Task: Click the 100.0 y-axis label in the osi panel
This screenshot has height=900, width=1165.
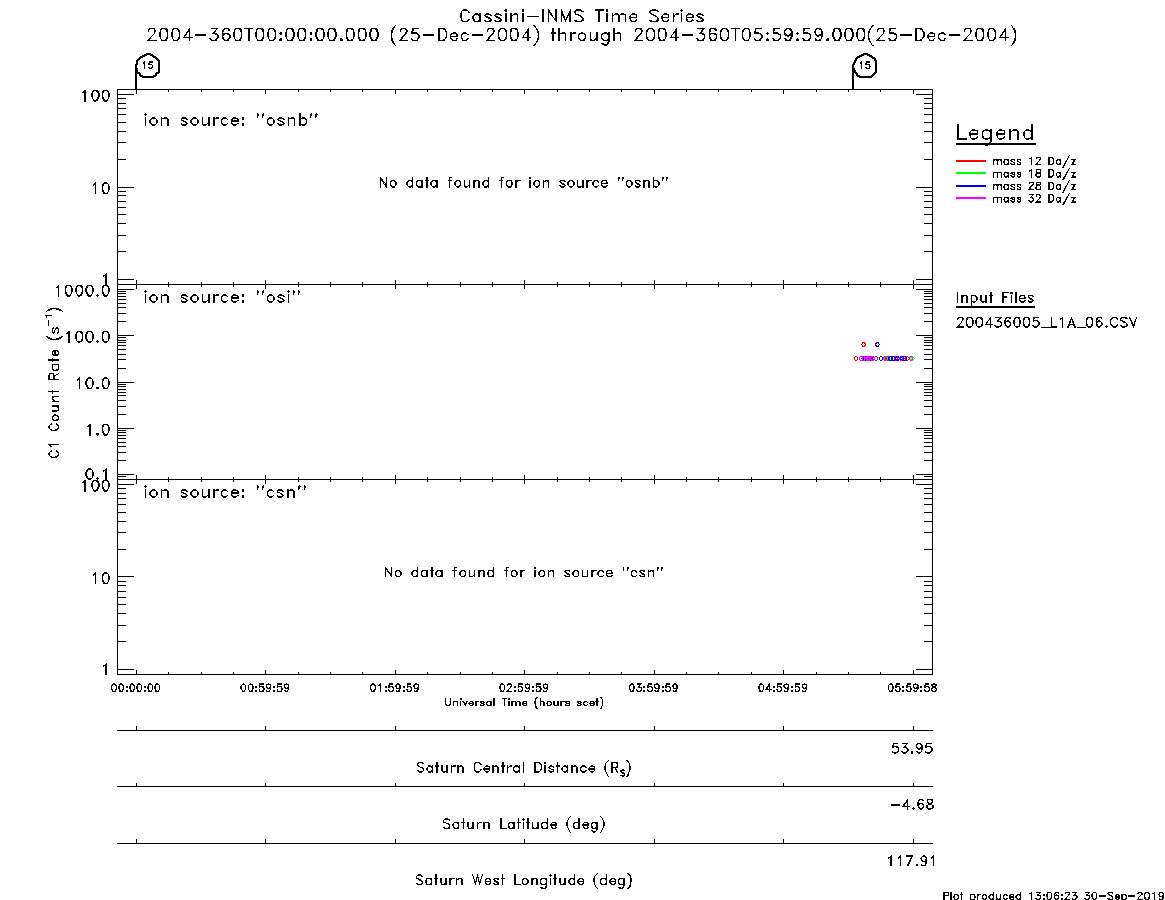Action: point(87,337)
